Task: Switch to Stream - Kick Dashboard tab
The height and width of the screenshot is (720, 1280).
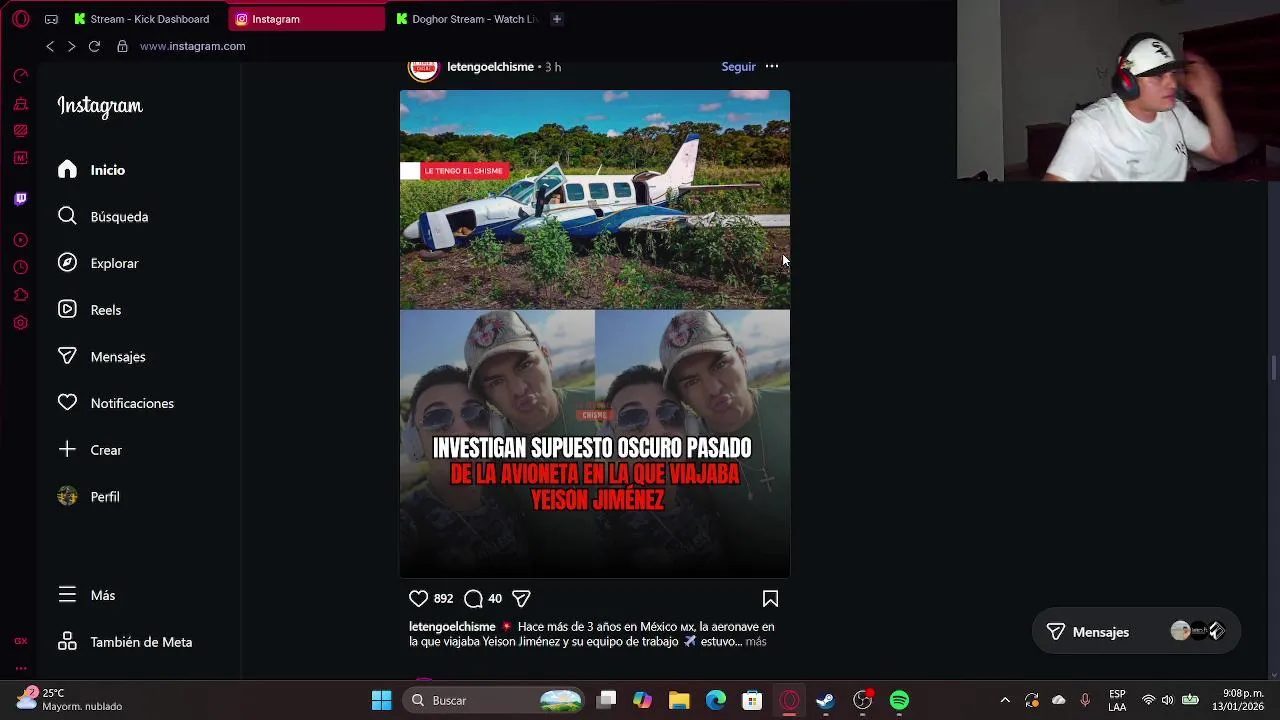Action: coord(142,19)
